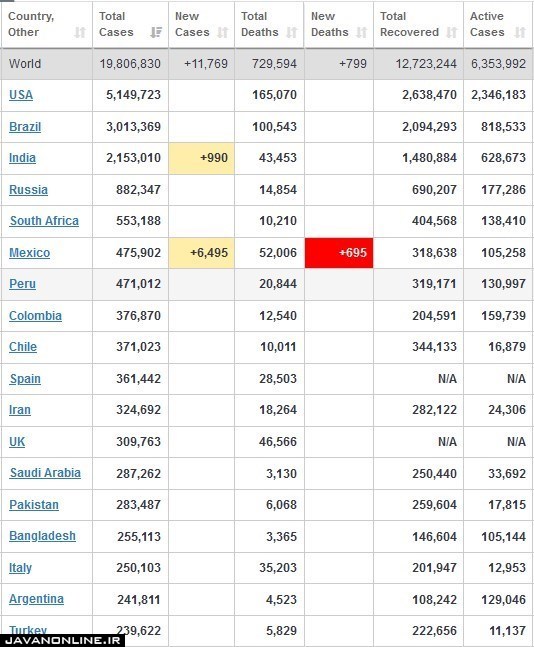Sort by New Deaths arrows icon
Screen dimensions: 534x647
pos(362,32)
